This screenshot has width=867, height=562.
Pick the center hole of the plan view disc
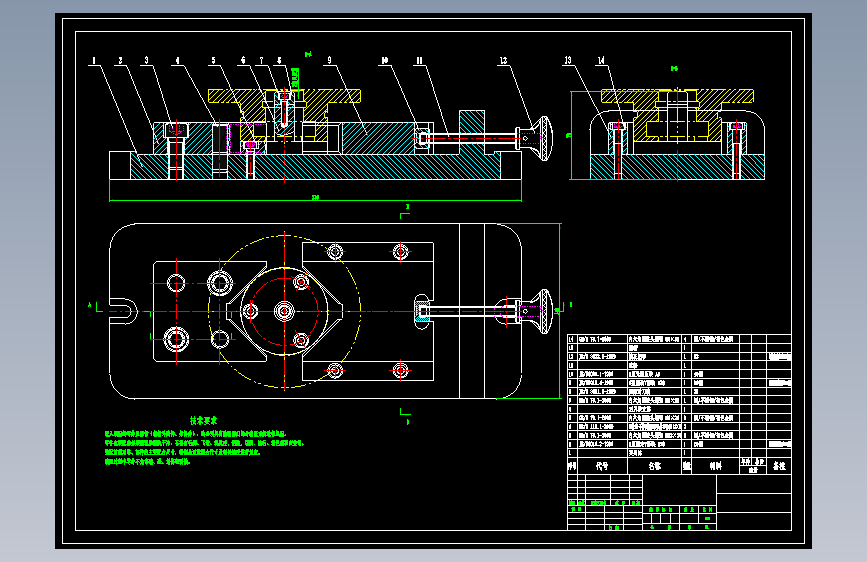[x=284, y=311]
